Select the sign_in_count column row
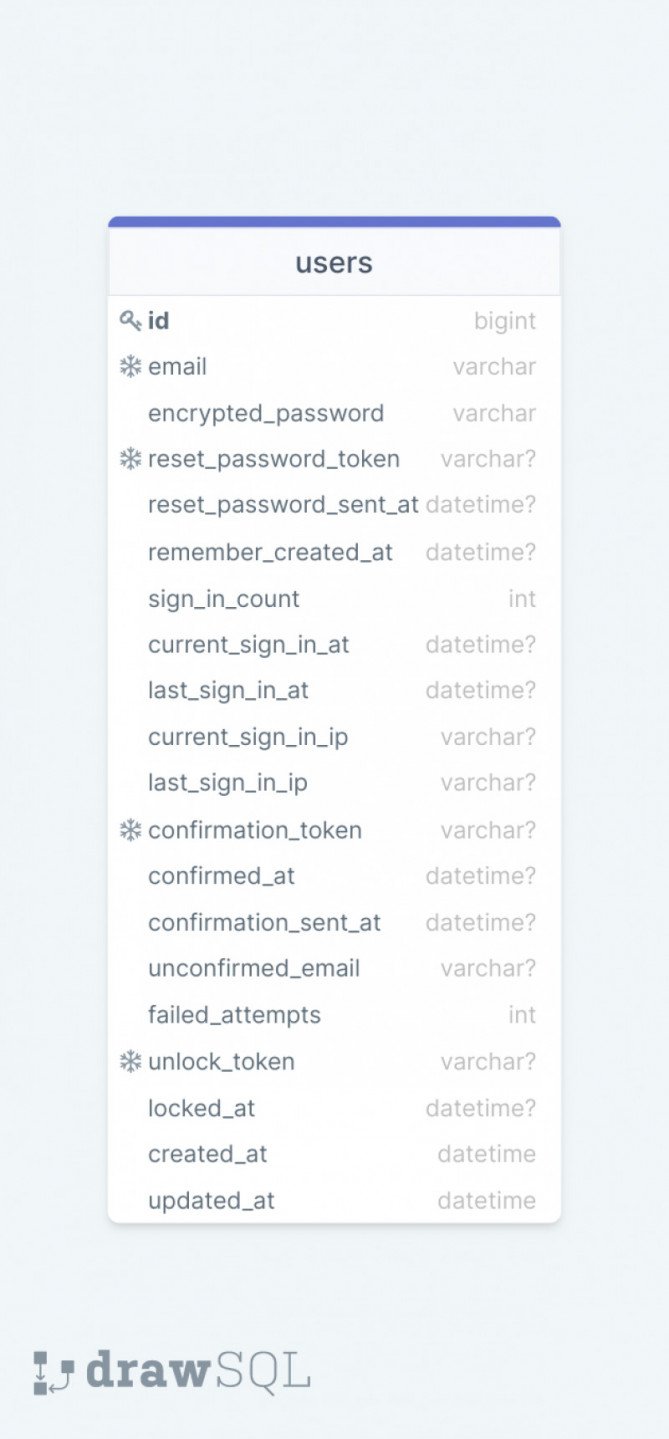Image resolution: width=669 pixels, height=1439 pixels. point(334,598)
